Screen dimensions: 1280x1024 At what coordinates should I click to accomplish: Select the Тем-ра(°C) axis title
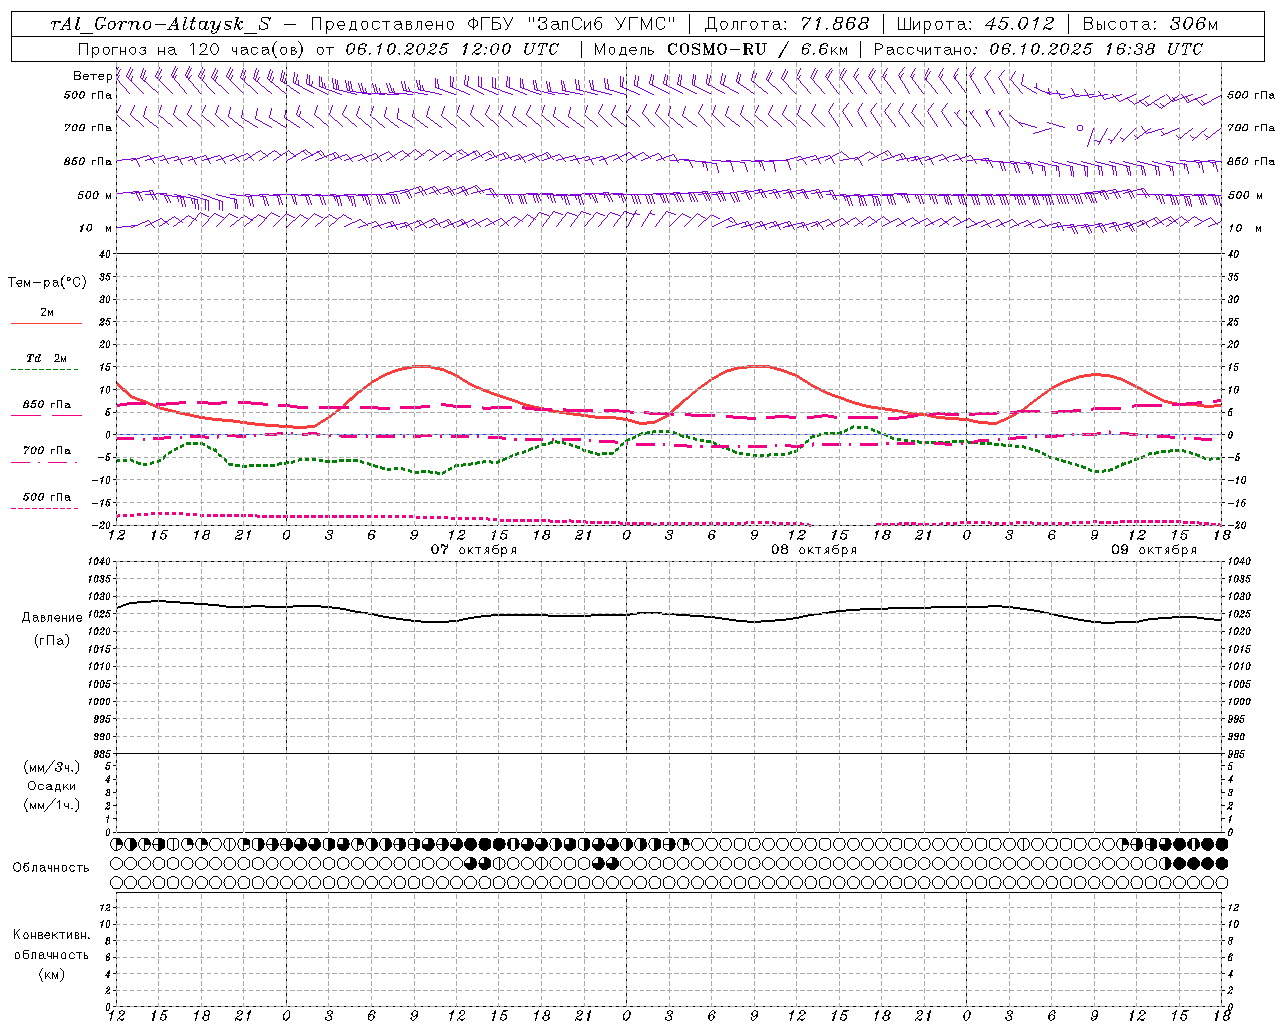[47, 283]
